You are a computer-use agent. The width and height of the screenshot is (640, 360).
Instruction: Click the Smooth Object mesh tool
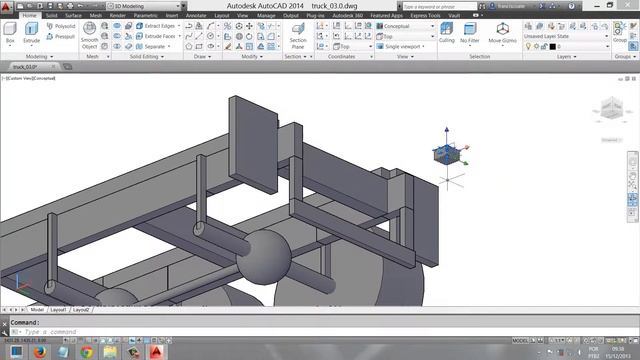pyautogui.click(x=89, y=36)
